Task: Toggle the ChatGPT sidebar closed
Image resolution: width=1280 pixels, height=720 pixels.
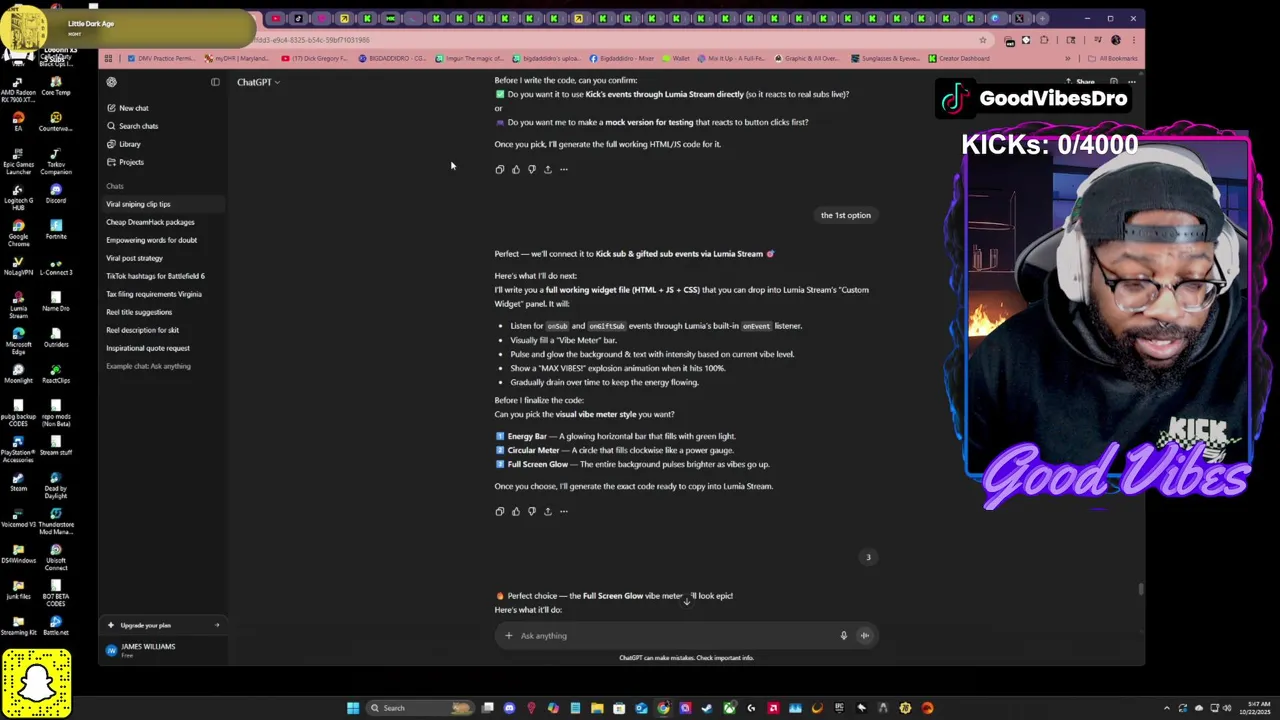Action: [x=215, y=82]
